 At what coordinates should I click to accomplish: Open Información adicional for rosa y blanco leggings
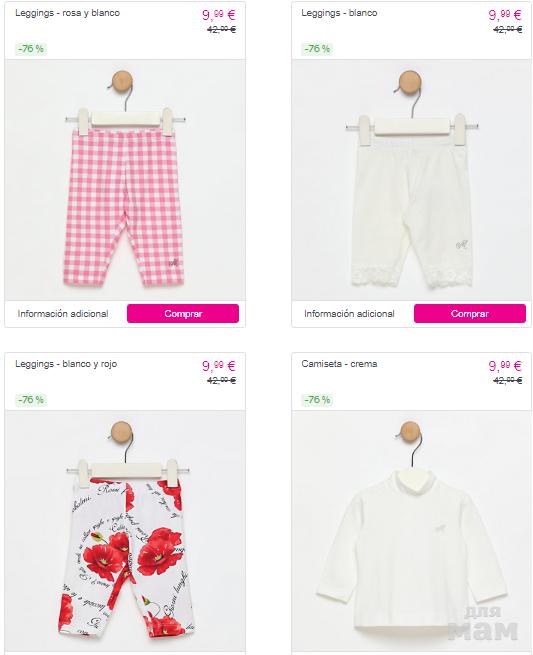pyautogui.click(x=63, y=313)
